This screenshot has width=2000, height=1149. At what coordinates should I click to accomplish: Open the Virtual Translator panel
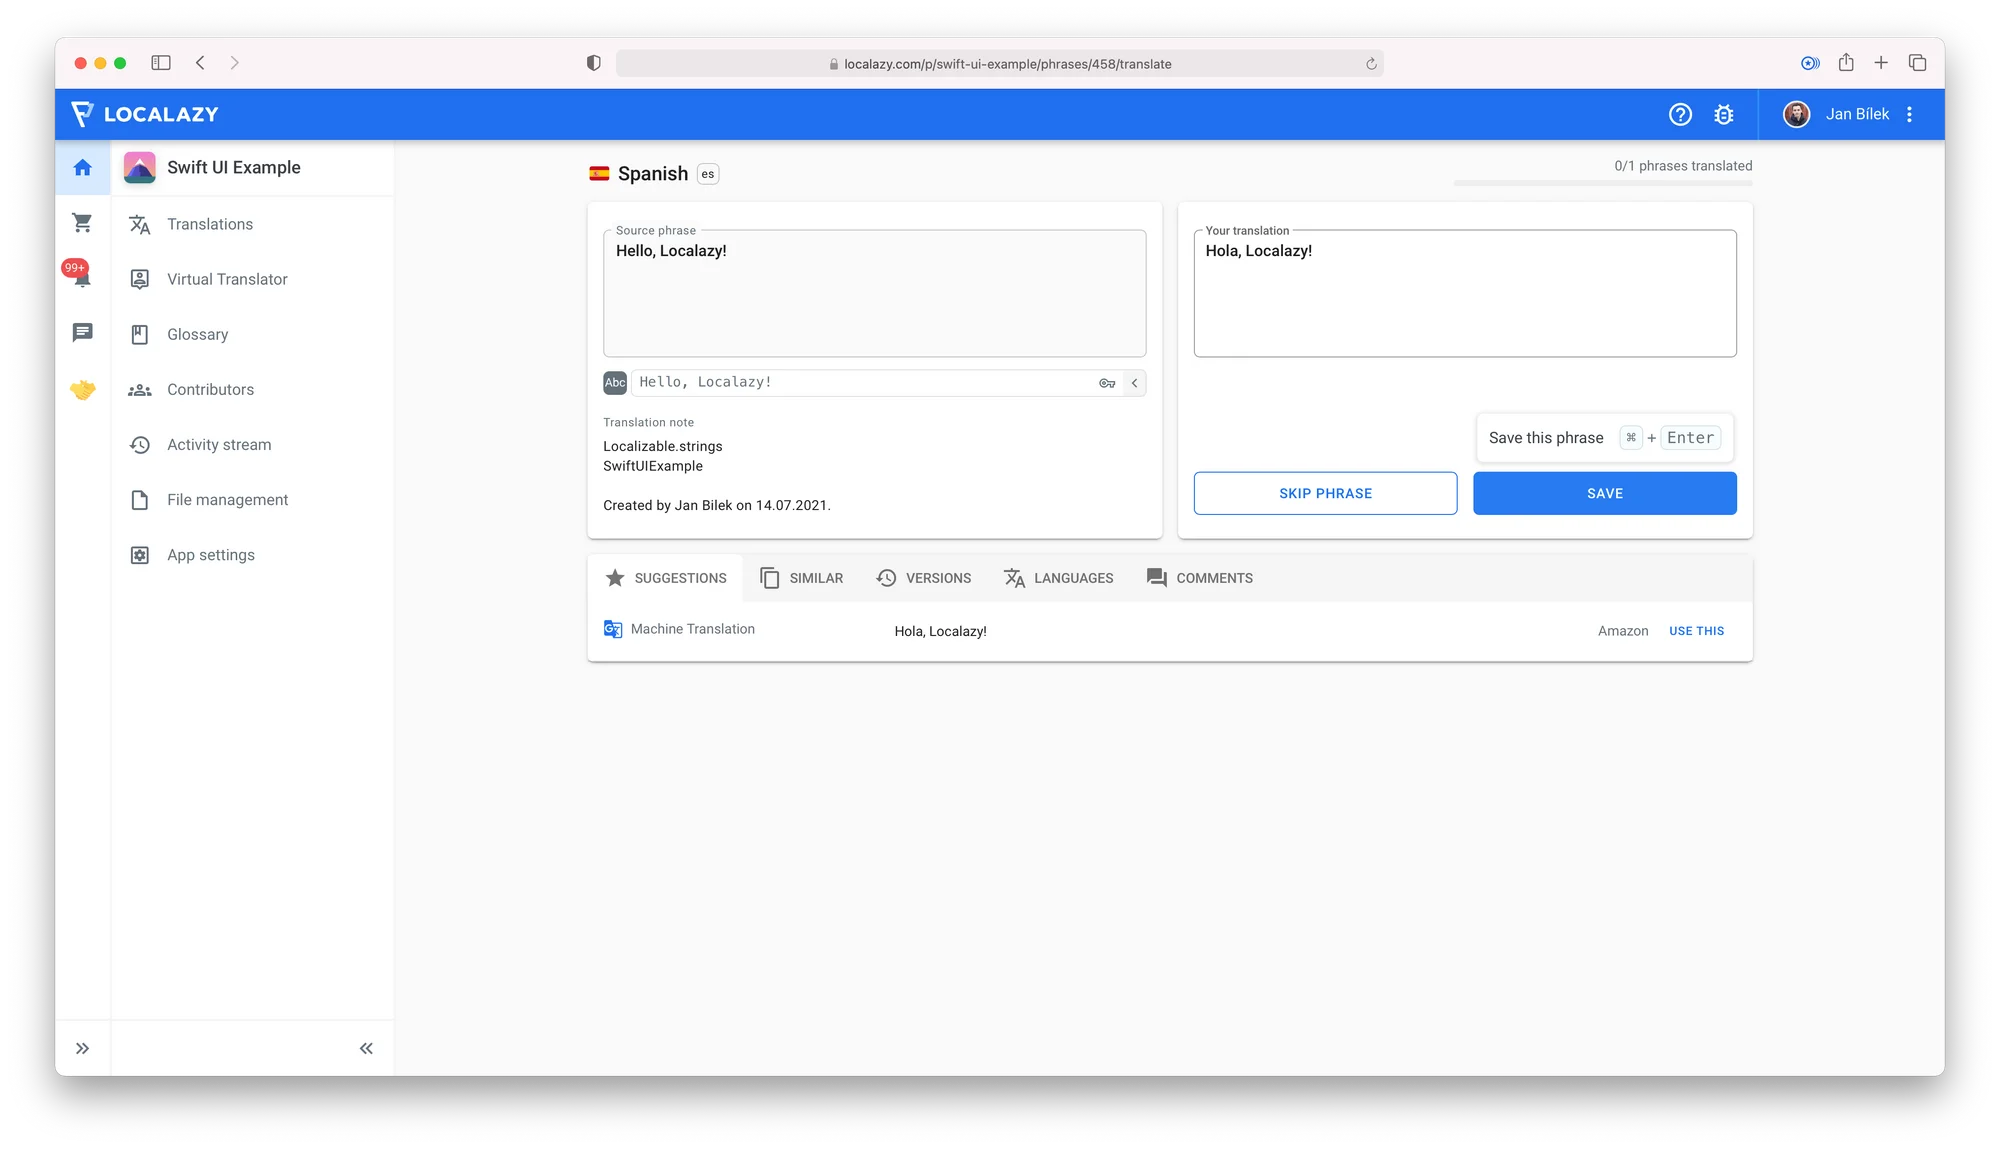tap(227, 279)
